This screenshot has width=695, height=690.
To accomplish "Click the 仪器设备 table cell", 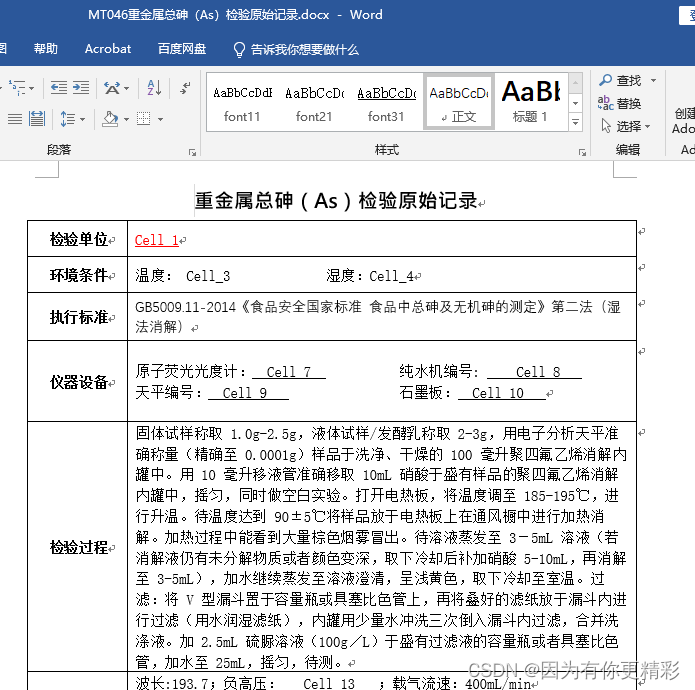I will coord(78,382).
